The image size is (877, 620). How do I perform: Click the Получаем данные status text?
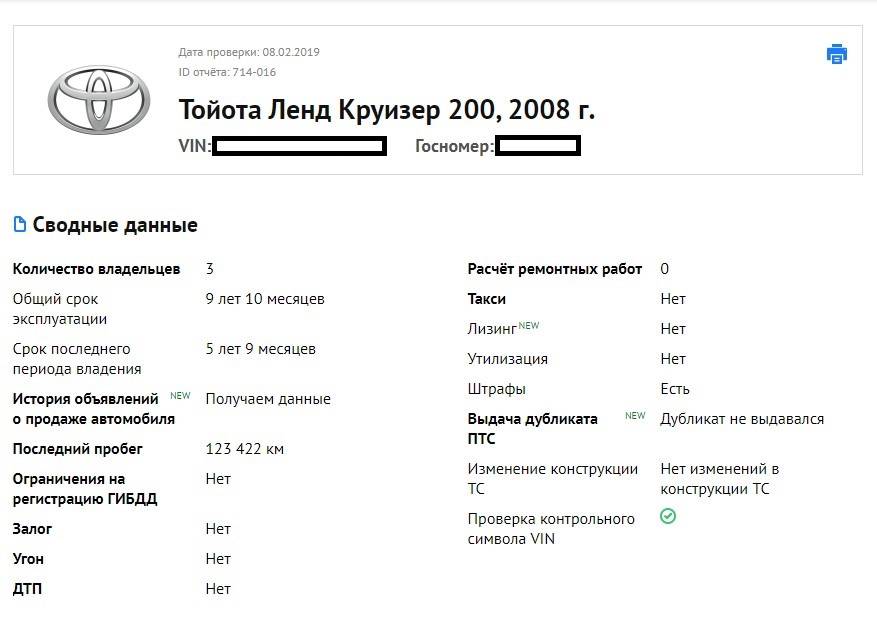pyautogui.click(x=267, y=399)
